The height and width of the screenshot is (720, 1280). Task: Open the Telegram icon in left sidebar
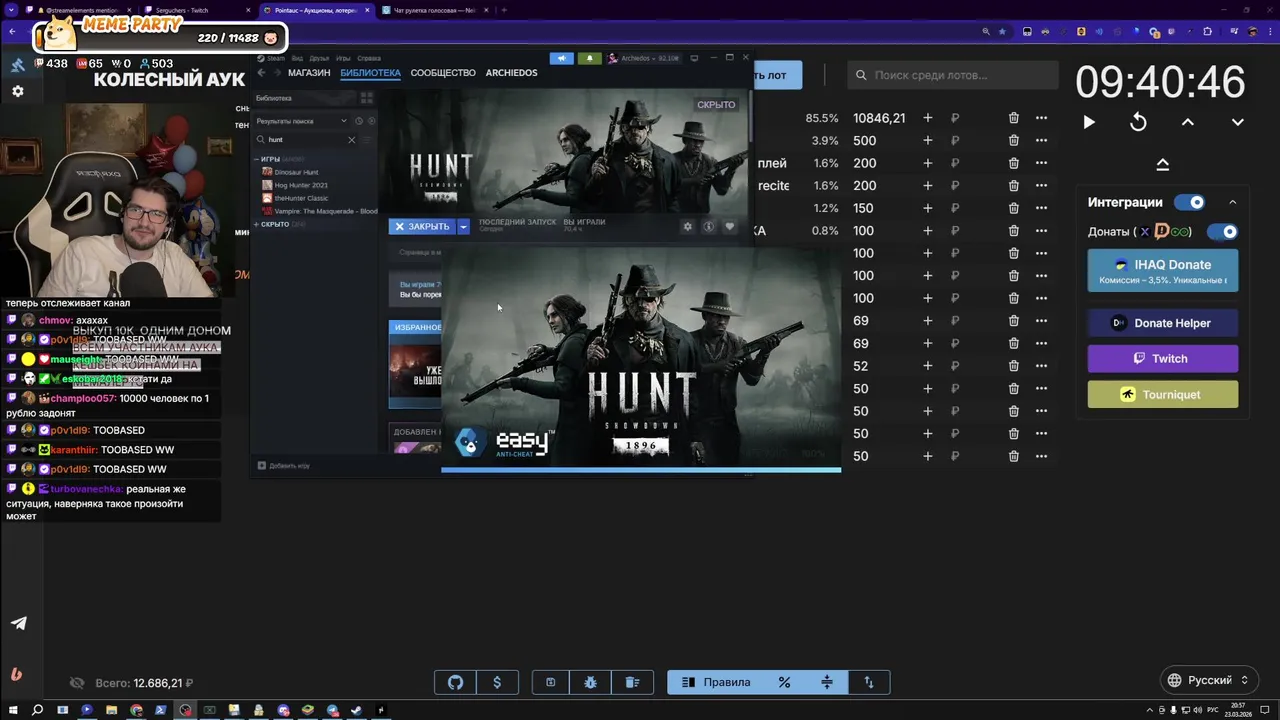[x=18, y=623]
